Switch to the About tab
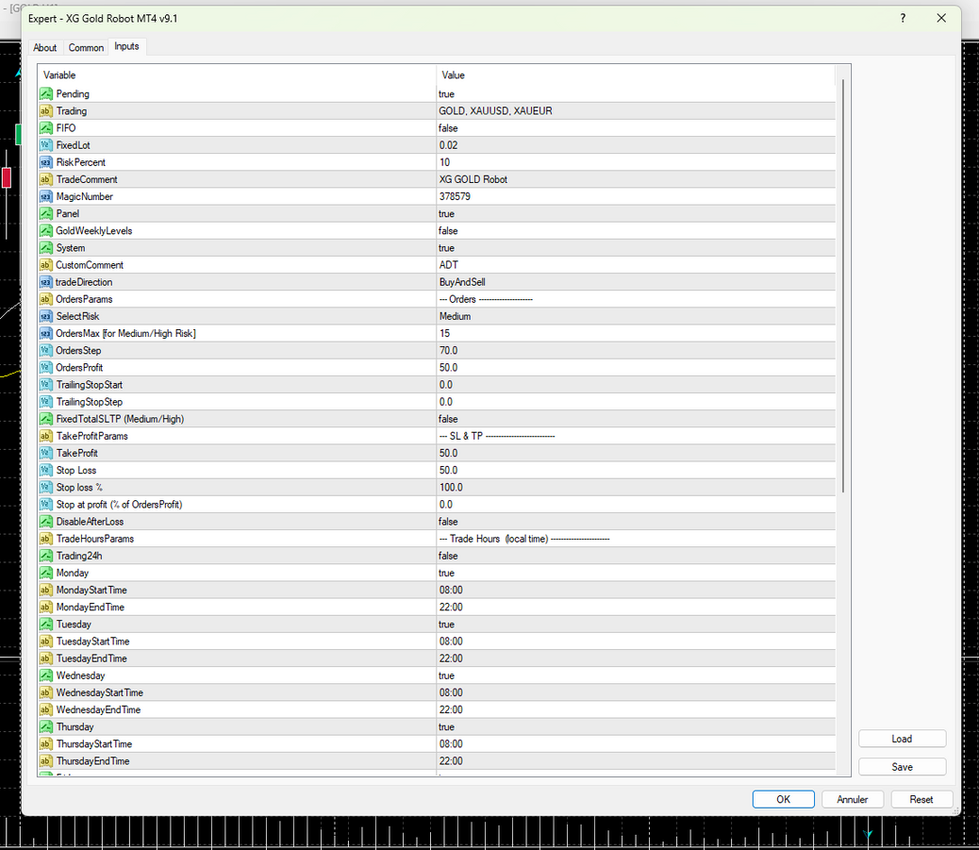The image size is (979, 850). coord(45,47)
